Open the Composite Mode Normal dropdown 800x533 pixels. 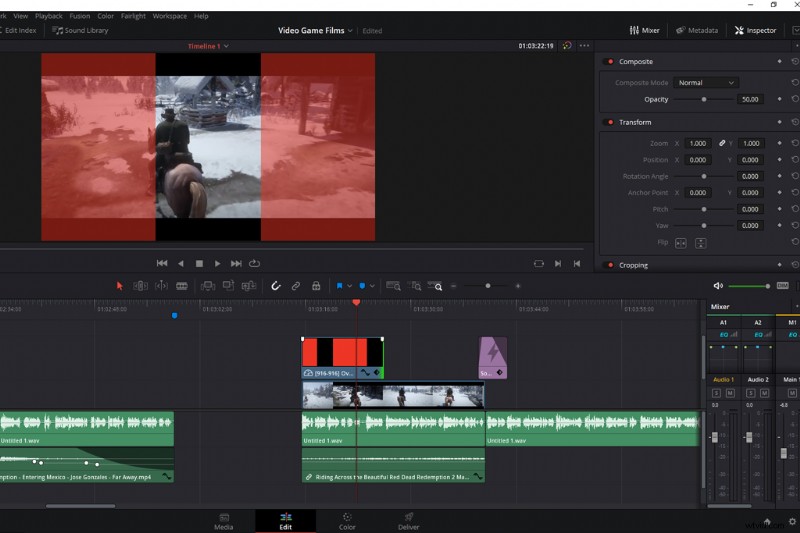pyautogui.click(x=706, y=83)
